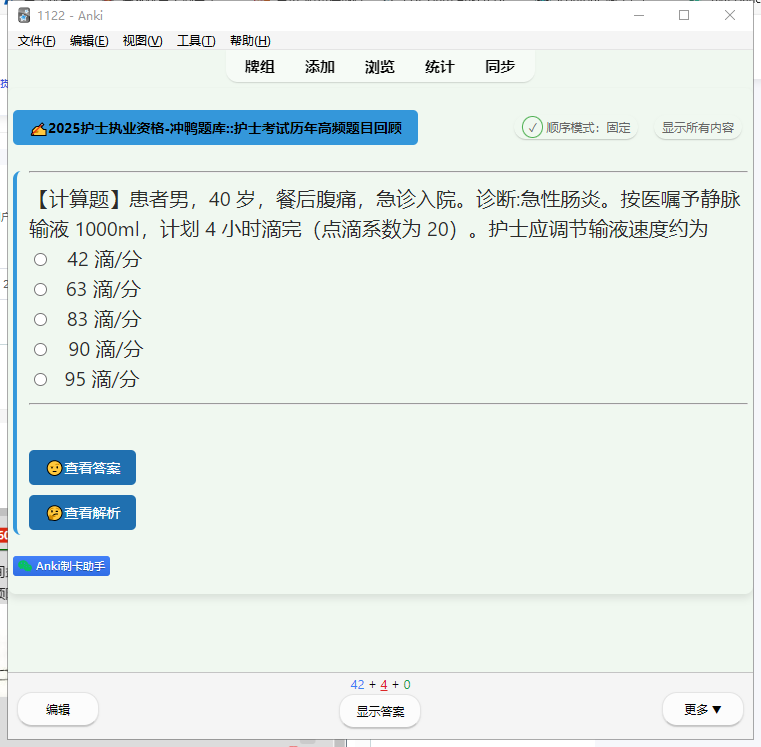Click the green review count 0
Image resolution: width=761 pixels, height=747 pixels.
[x=407, y=684]
